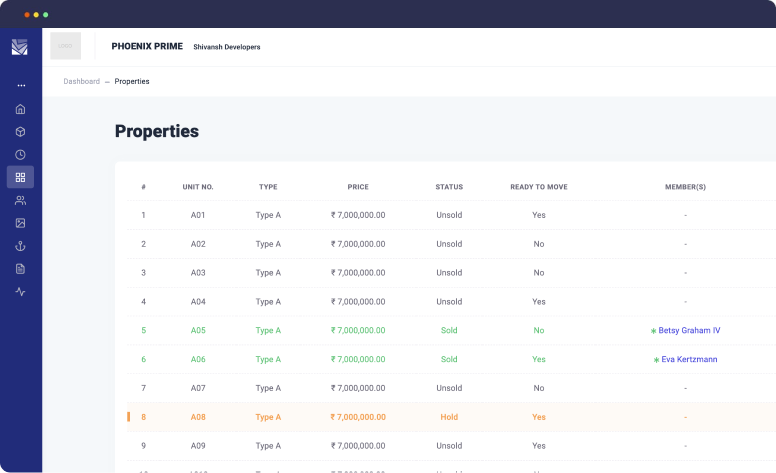Select the clock icon in sidebar
Screen dimensions: 776x473
20,155
